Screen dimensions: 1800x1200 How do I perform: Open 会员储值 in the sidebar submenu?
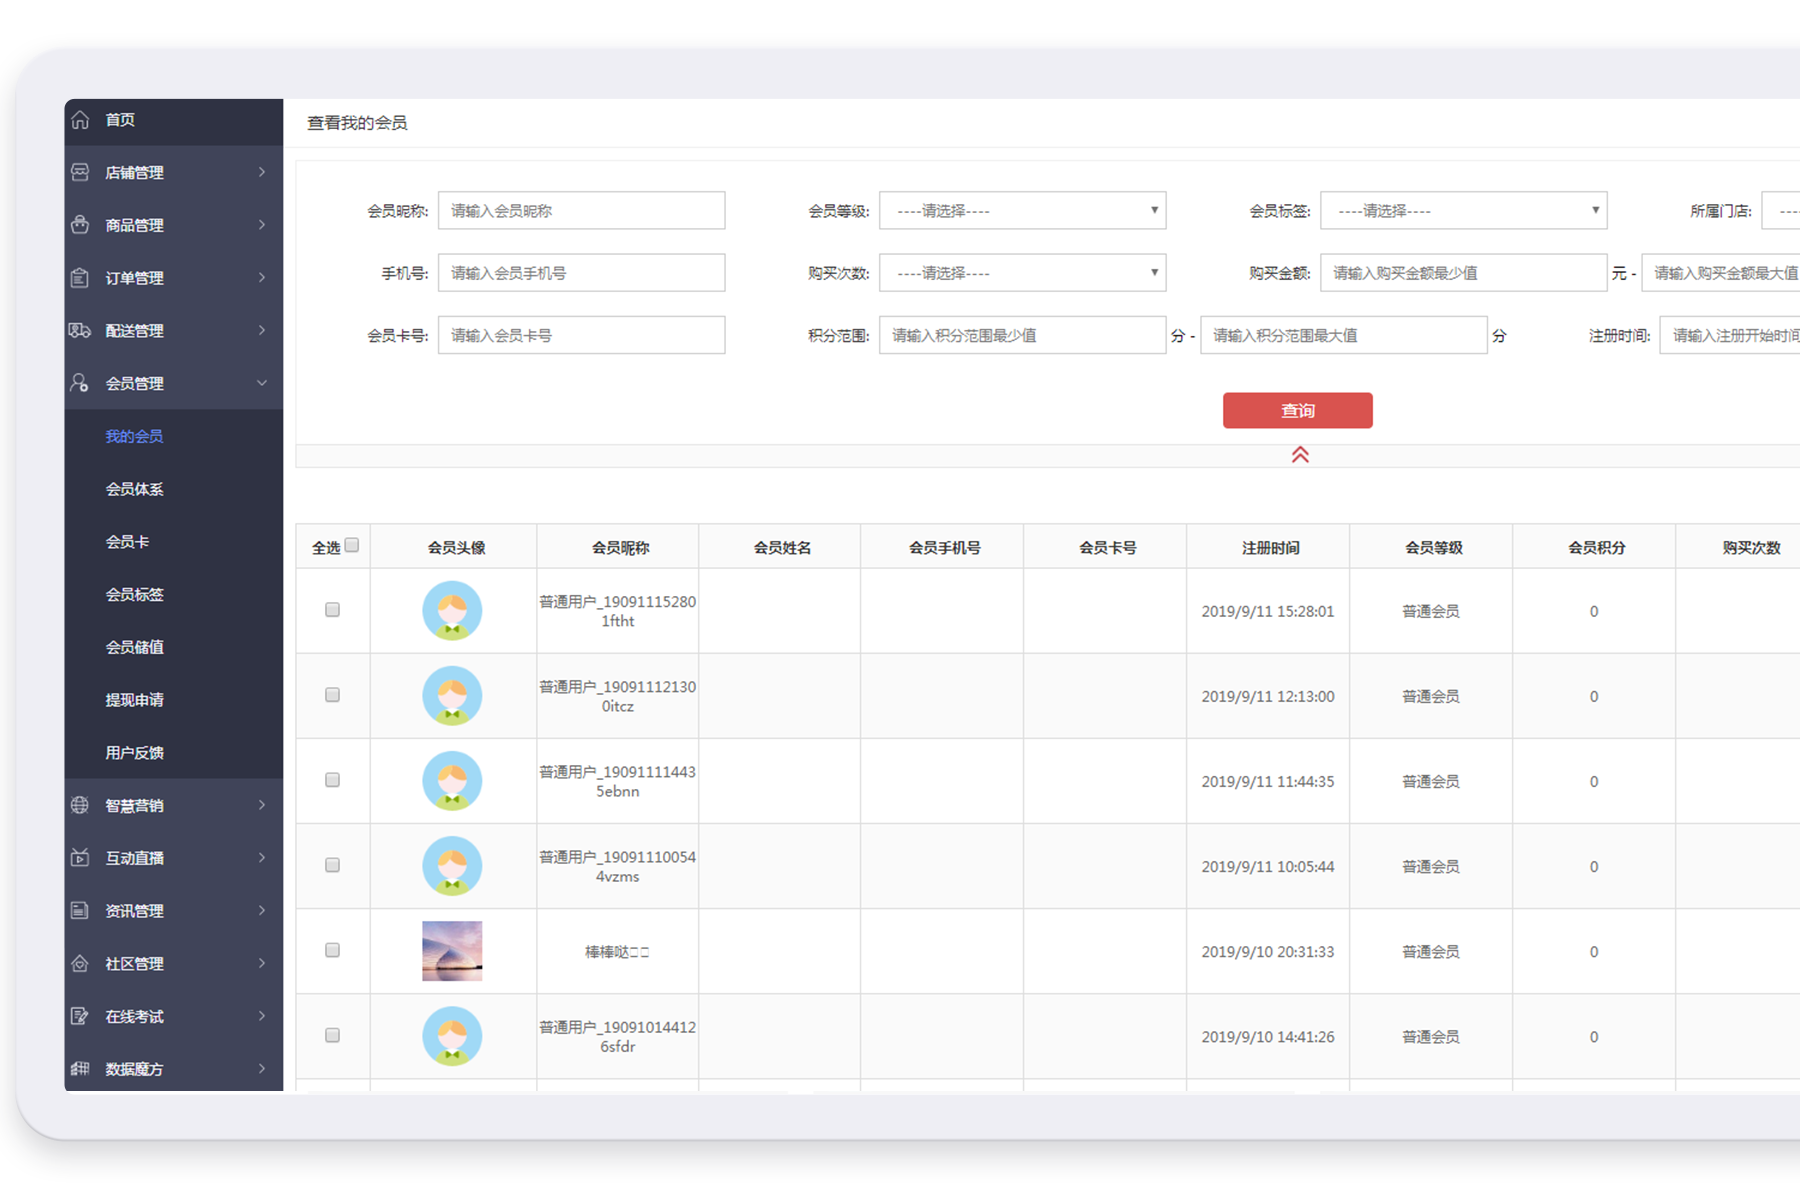[135, 647]
